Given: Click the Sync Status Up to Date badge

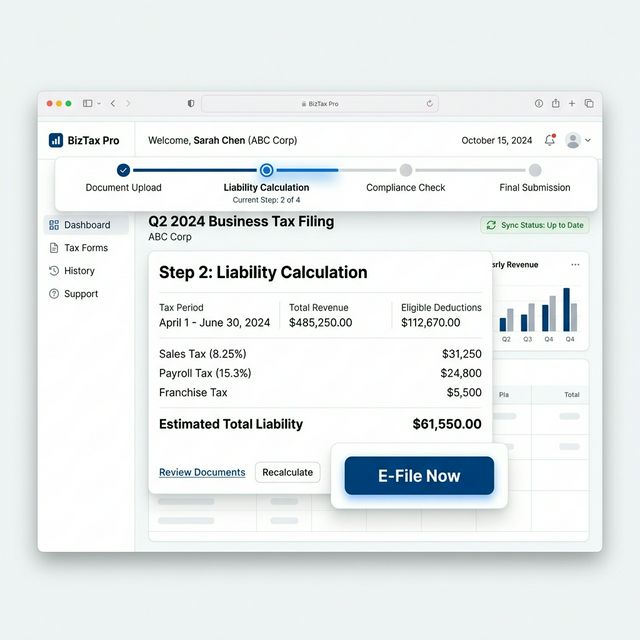Looking at the screenshot, I should [x=535, y=225].
